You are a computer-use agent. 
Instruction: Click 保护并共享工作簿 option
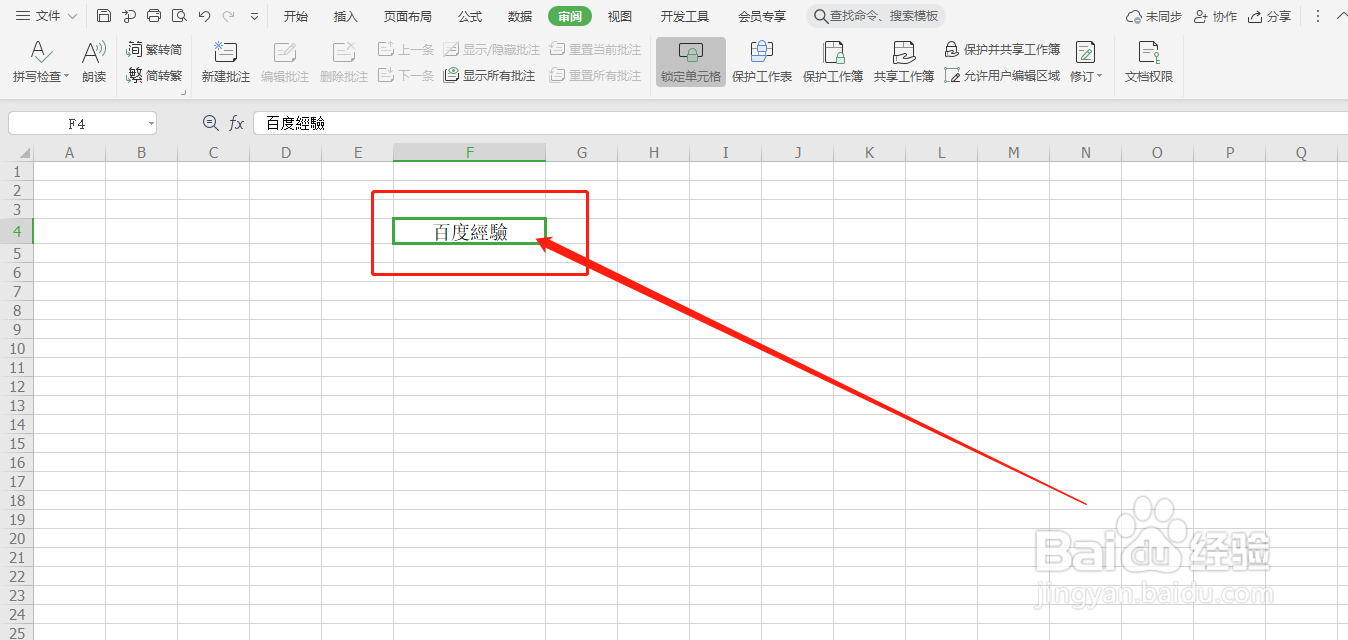[x=1003, y=49]
